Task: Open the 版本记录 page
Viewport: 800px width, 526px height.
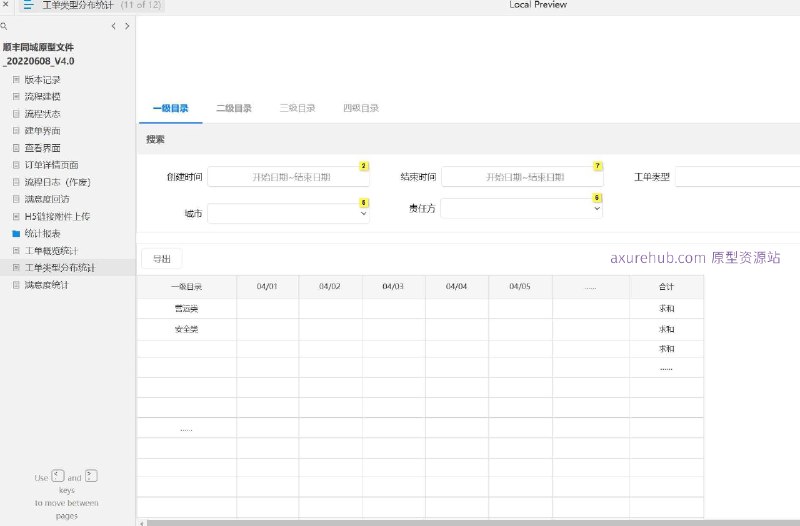Action: click(42, 80)
